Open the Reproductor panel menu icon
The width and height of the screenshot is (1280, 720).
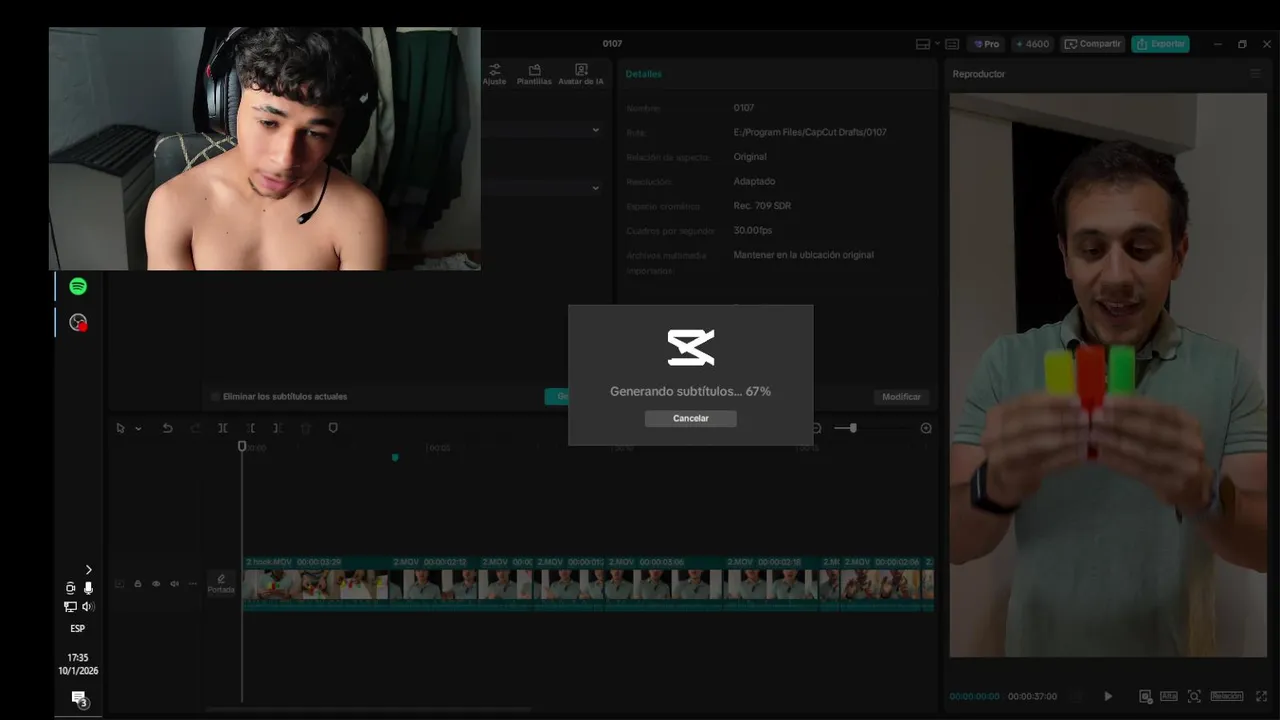1255,73
